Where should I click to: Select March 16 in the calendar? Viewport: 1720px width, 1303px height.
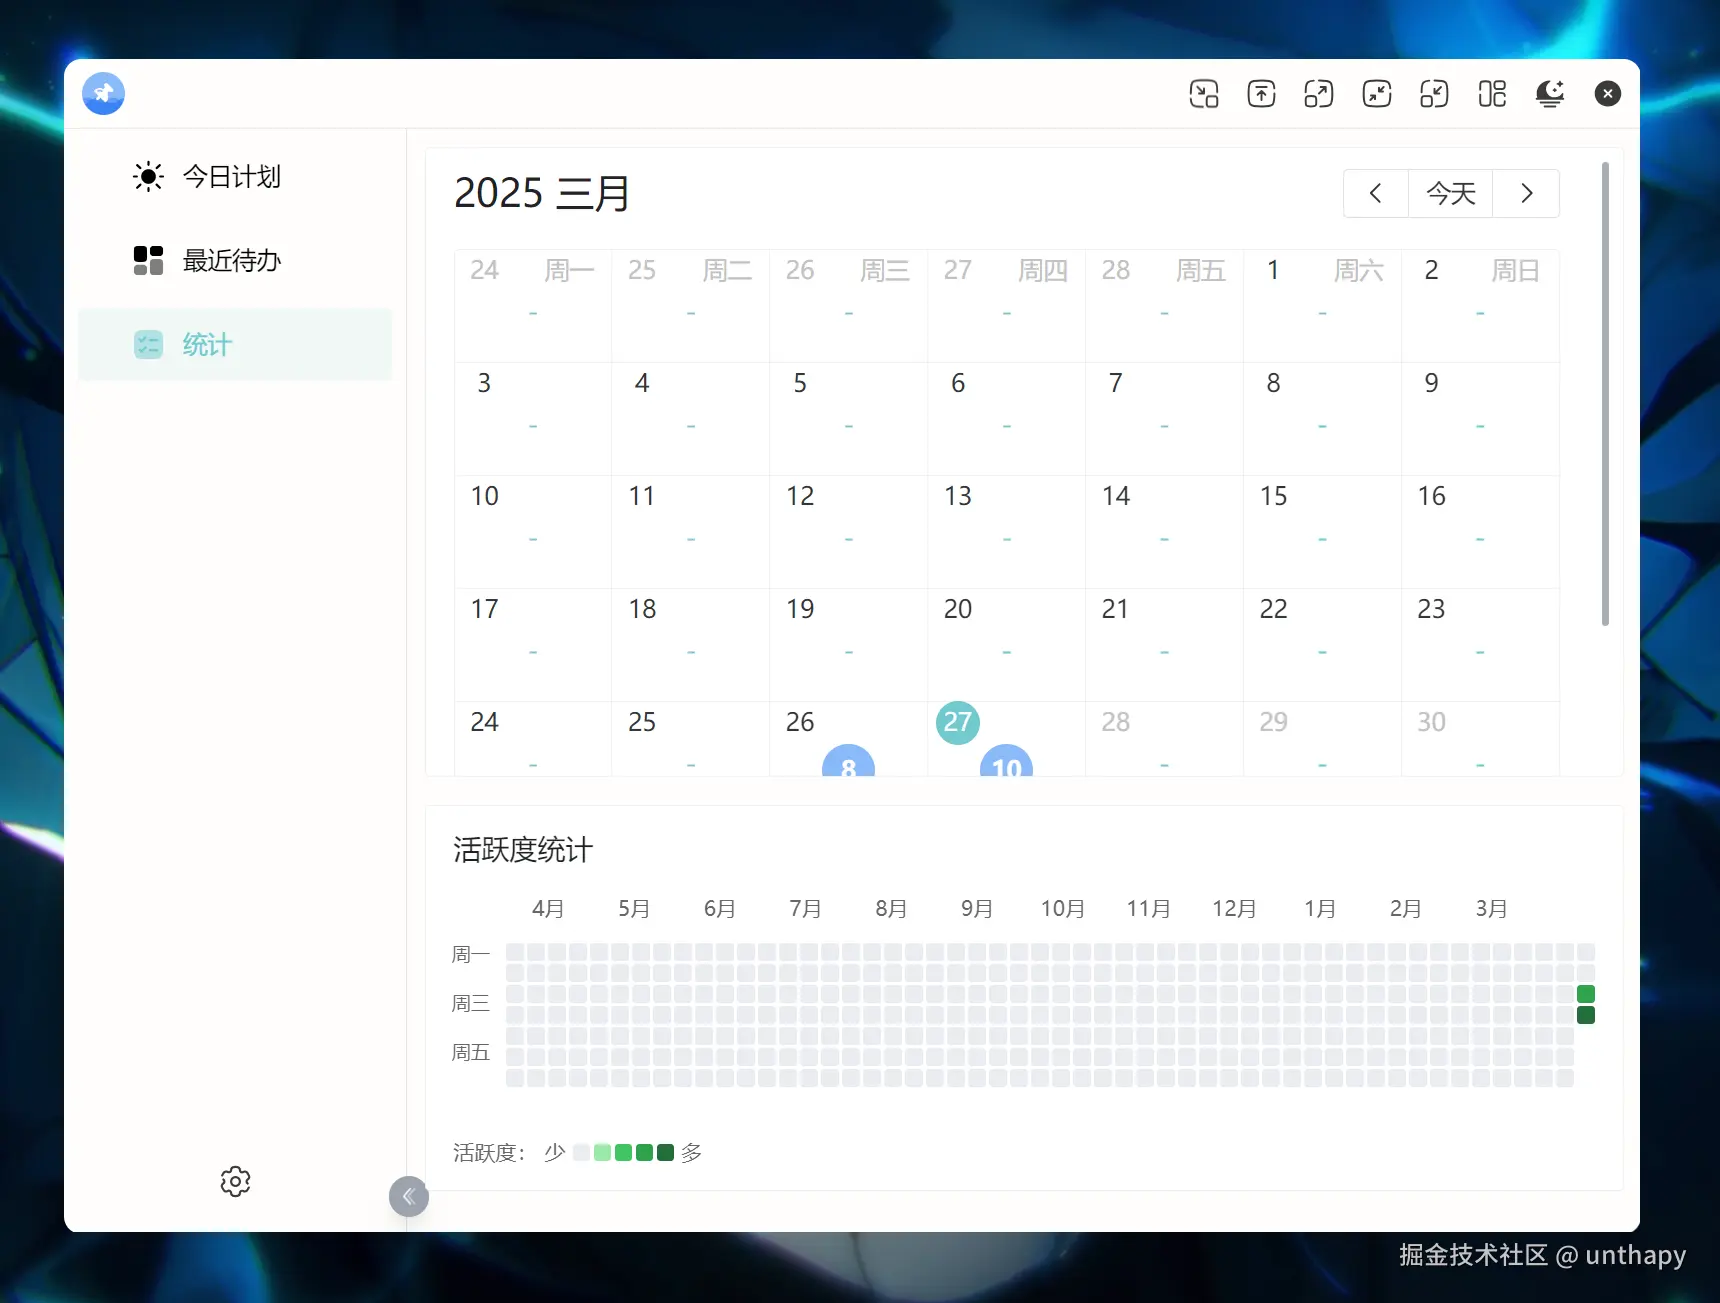click(1480, 532)
